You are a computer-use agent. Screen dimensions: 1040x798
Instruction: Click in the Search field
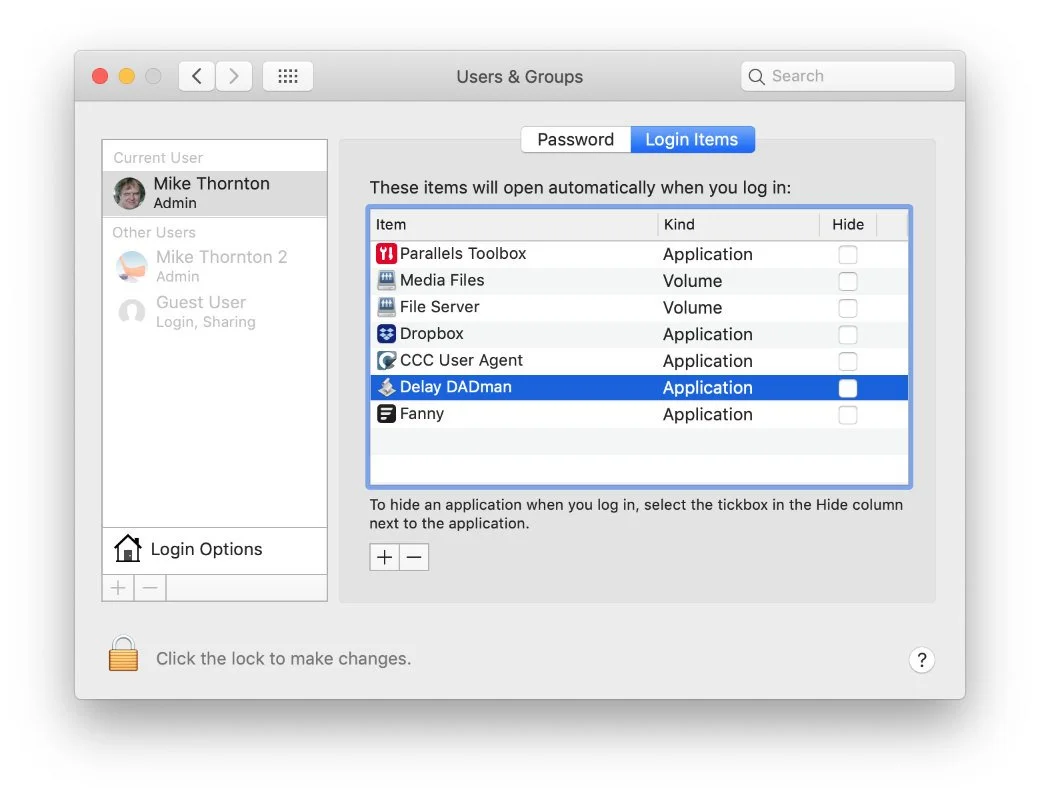(848, 76)
